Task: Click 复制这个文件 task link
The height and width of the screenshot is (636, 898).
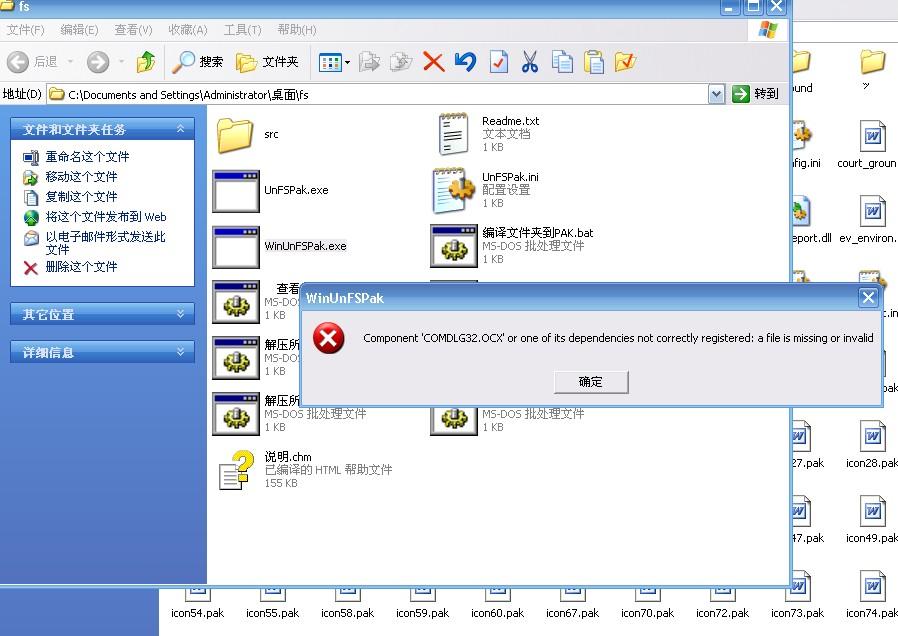Action: (x=81, y=197)
